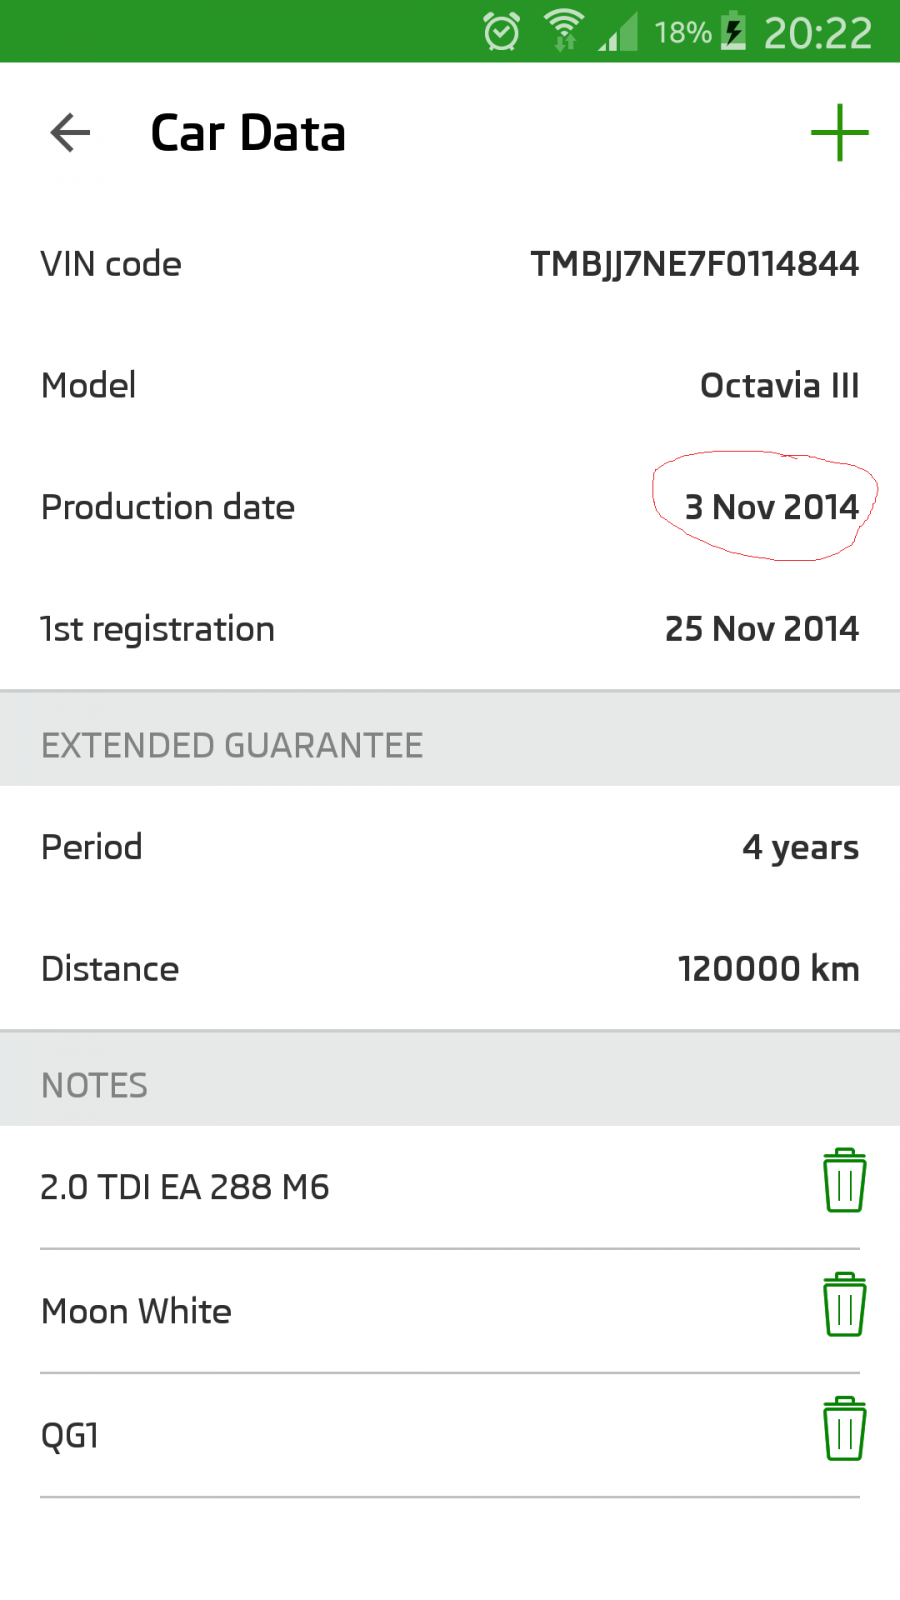
Task: Tap the back arrow icon
Action: (x=70, y=133)
